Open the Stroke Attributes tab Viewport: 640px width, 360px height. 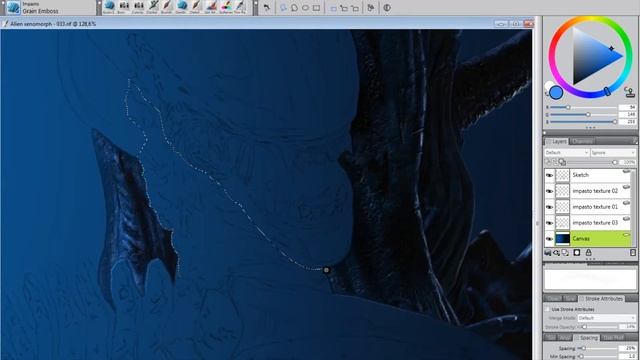point(601,299)
